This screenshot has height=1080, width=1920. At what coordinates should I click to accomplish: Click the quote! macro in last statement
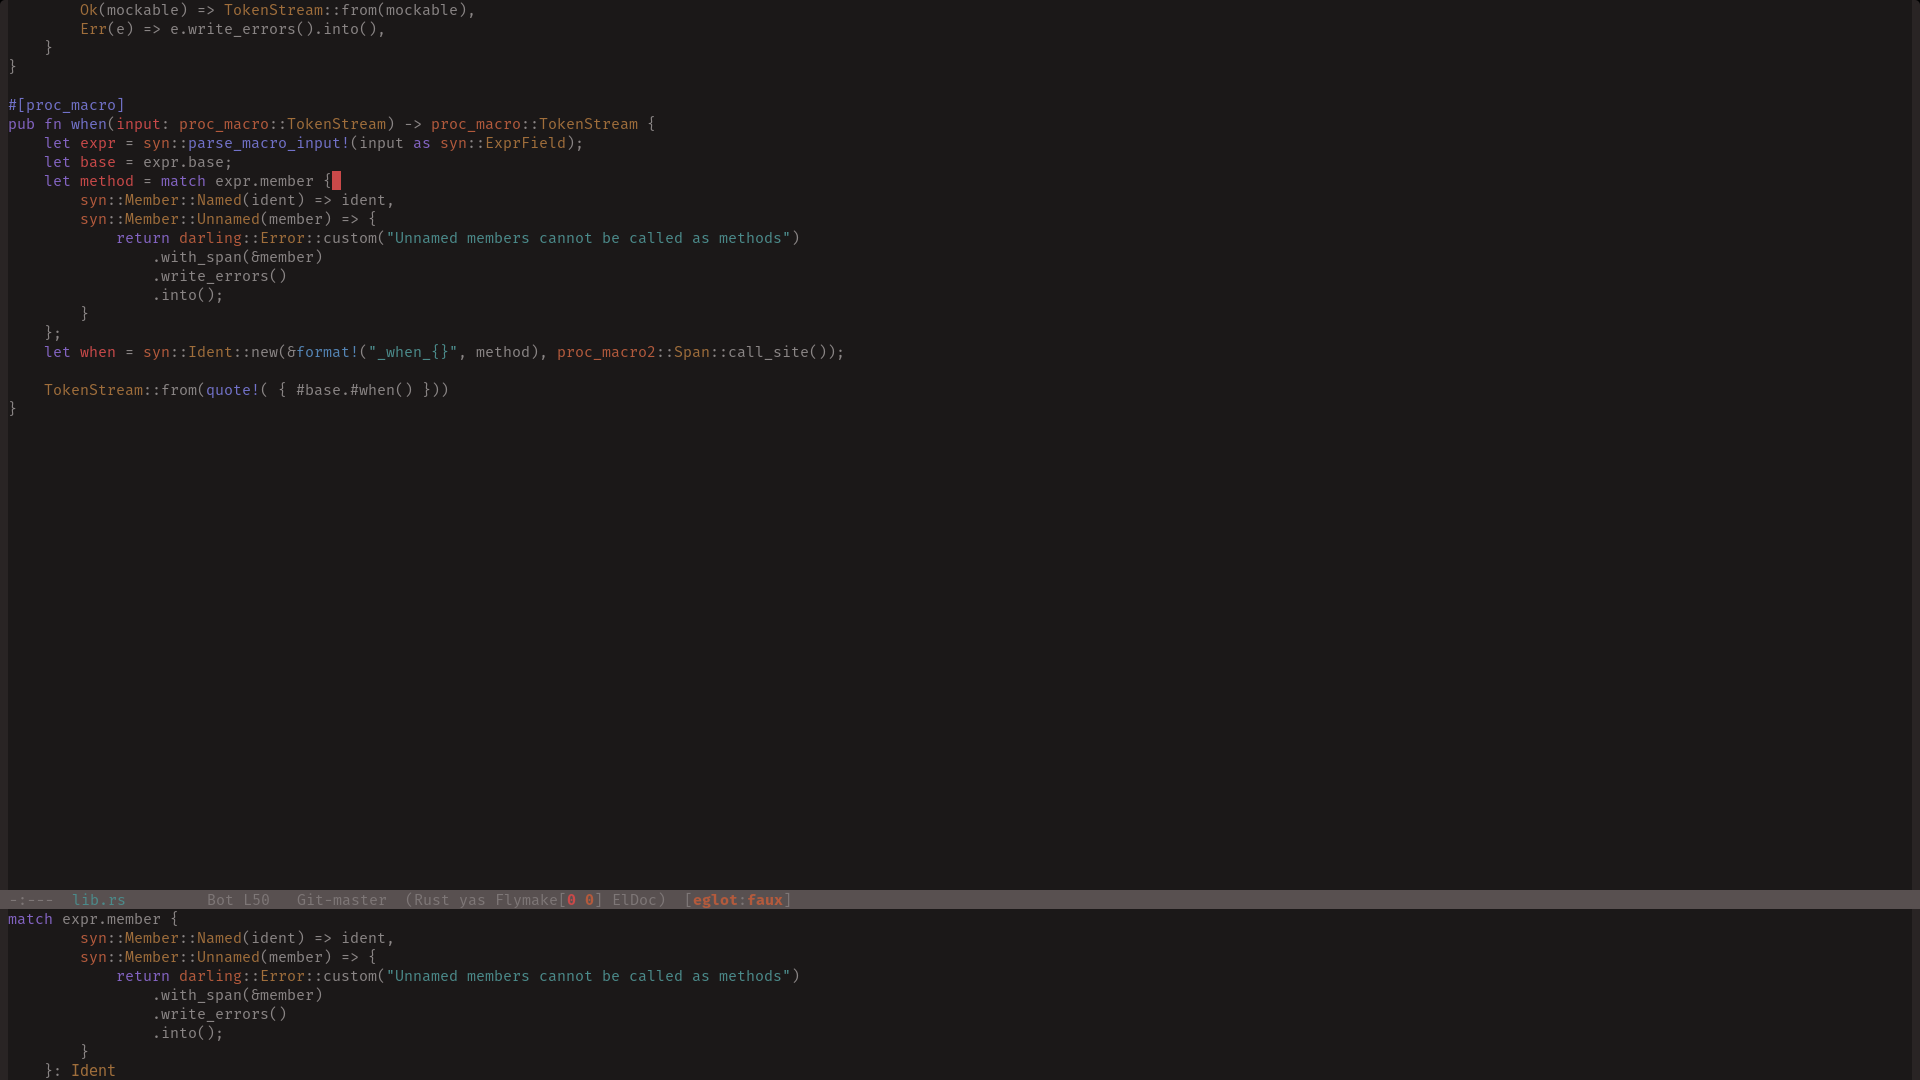(x=232, y=390)
